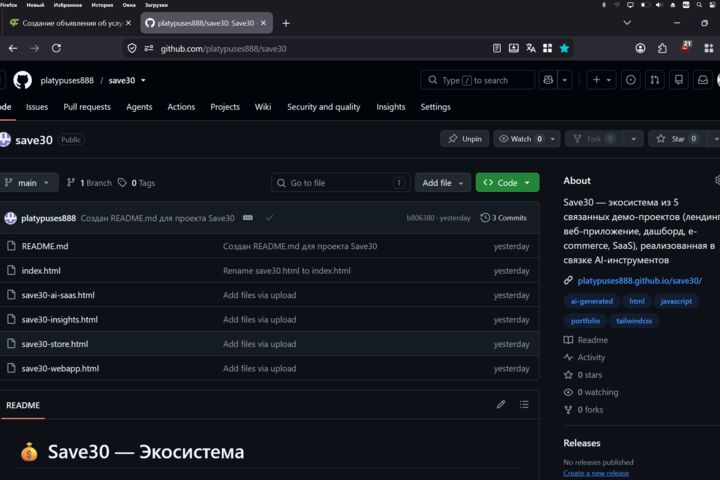Click the Go to file search field
Viewport: 720px width, 480px height.
coord(340,182)
